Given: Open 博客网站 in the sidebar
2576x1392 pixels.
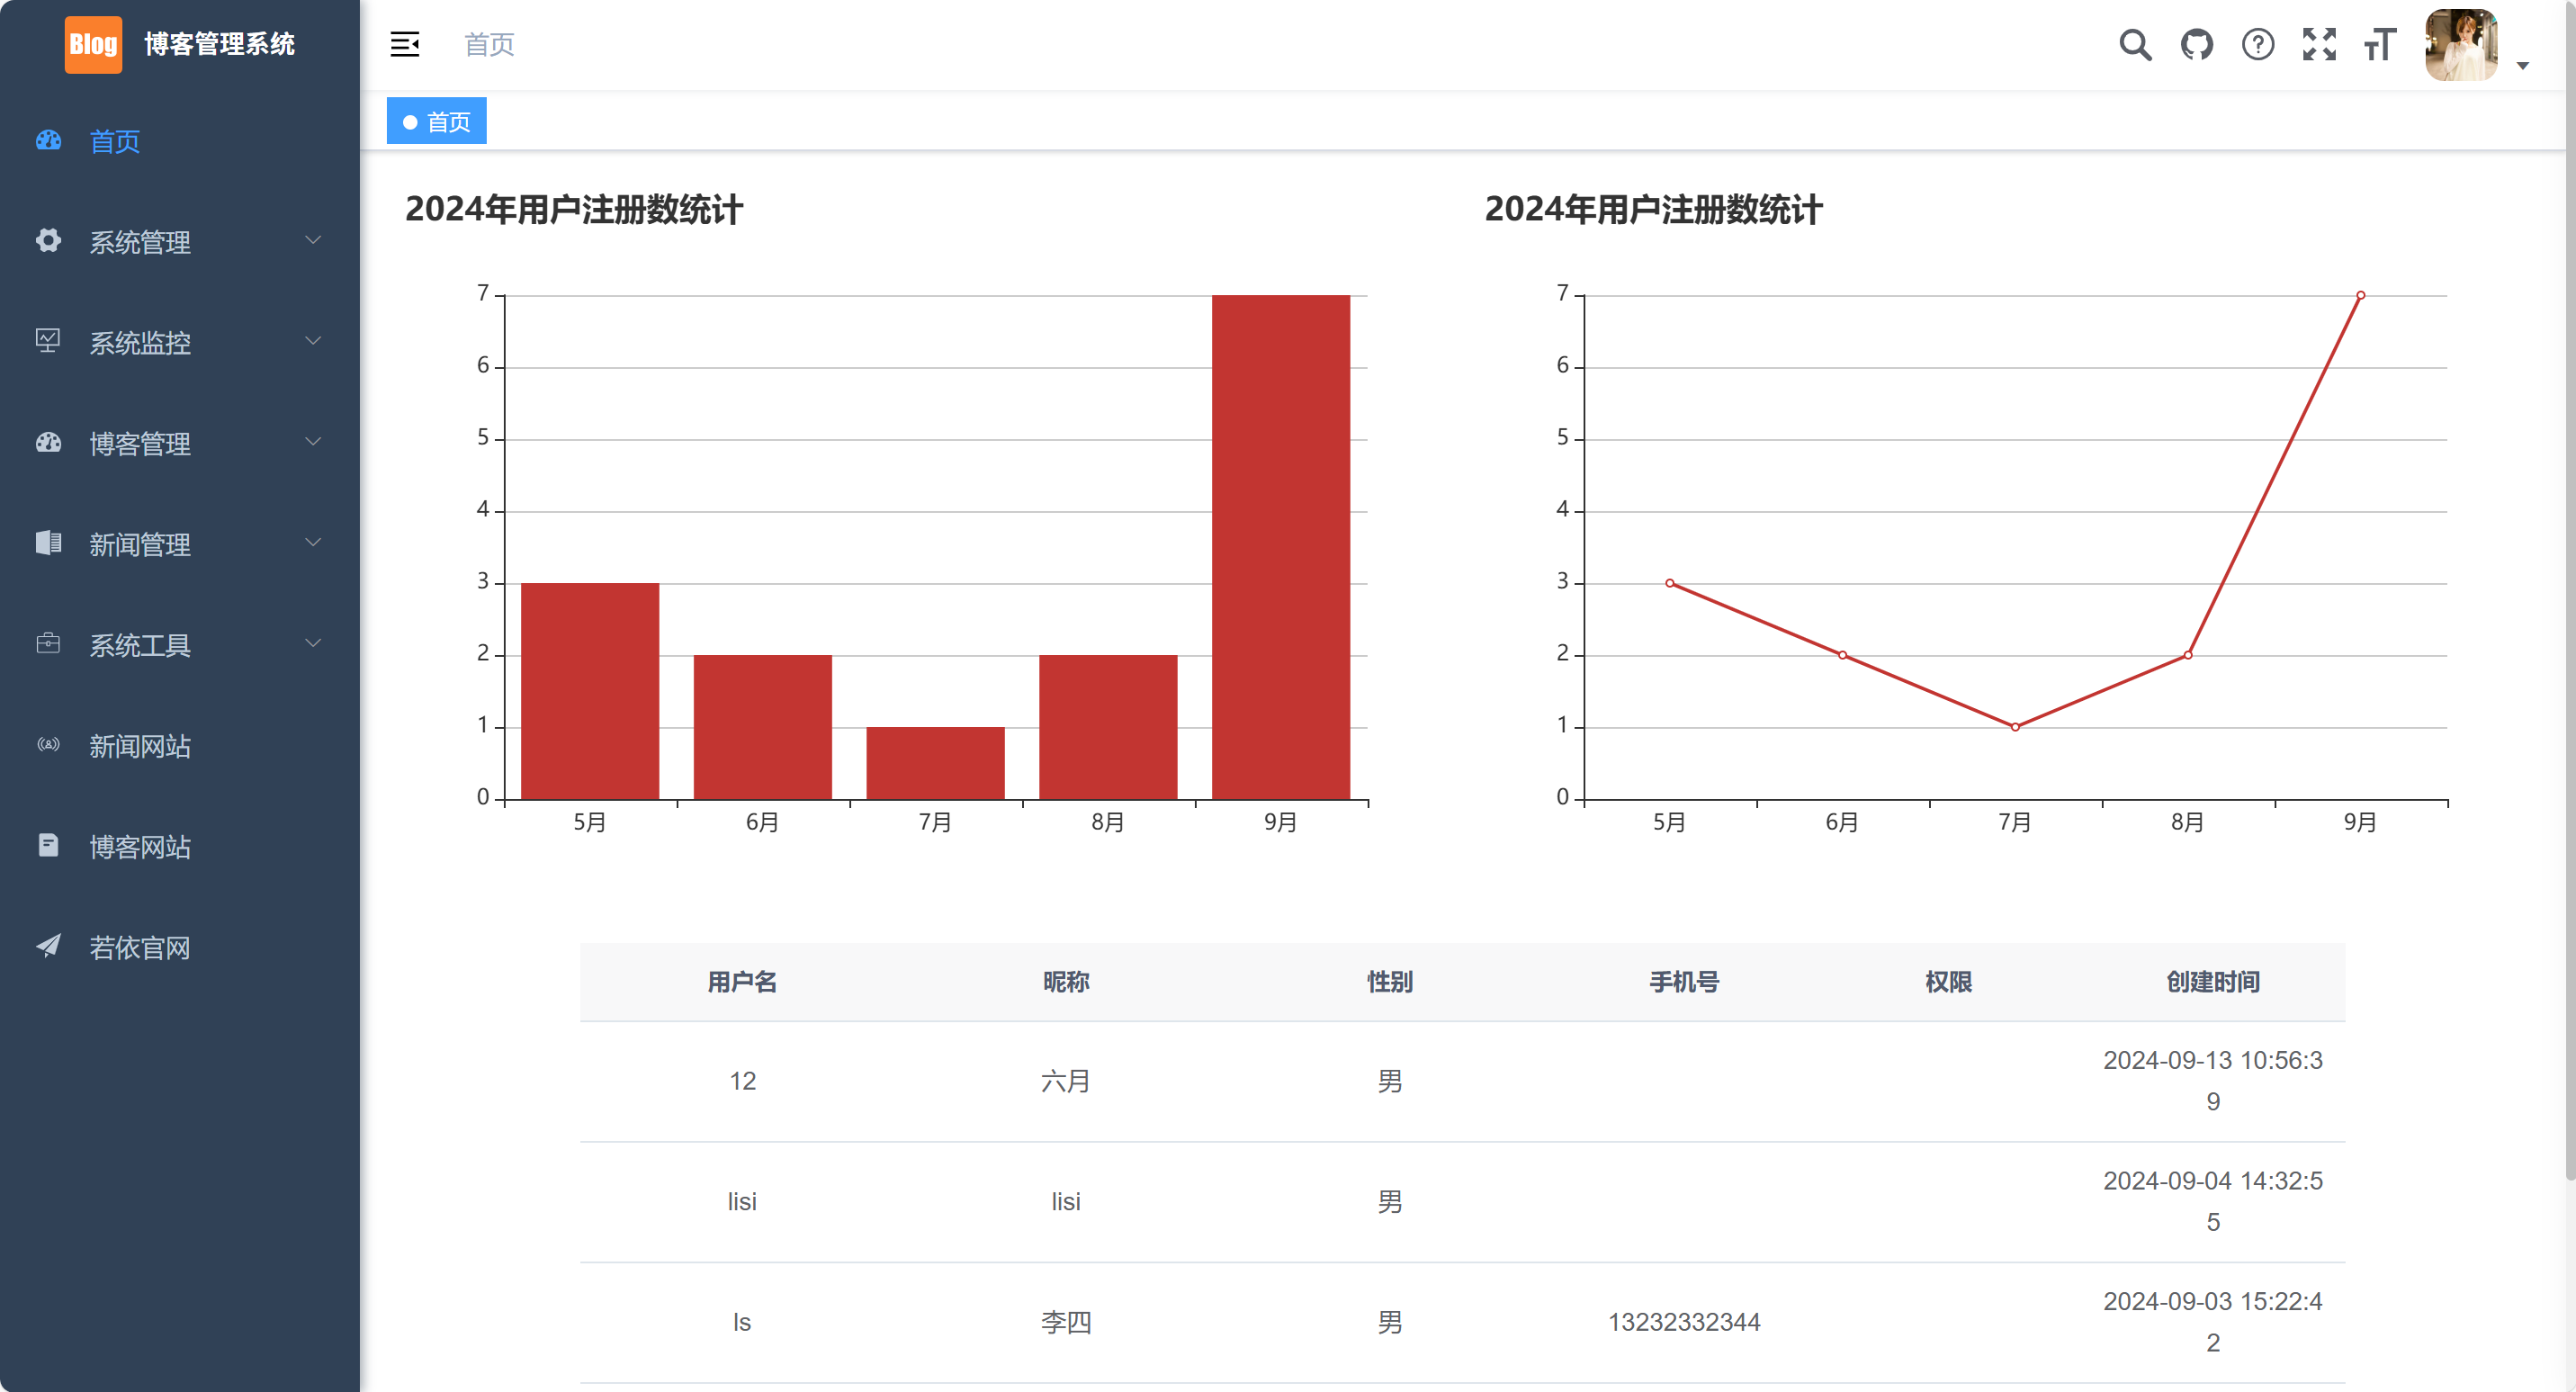Looking at the screenshot, I should pos(139,846).
